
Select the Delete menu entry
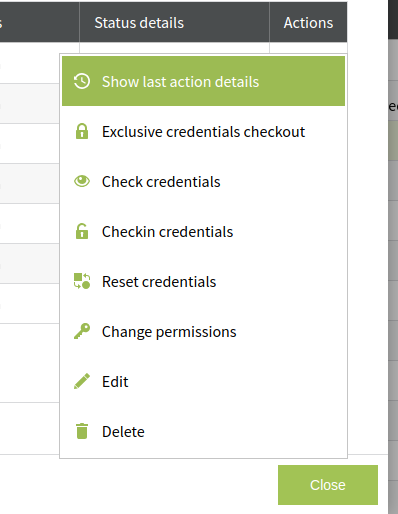pyautogui.click(x=203, y=431)
